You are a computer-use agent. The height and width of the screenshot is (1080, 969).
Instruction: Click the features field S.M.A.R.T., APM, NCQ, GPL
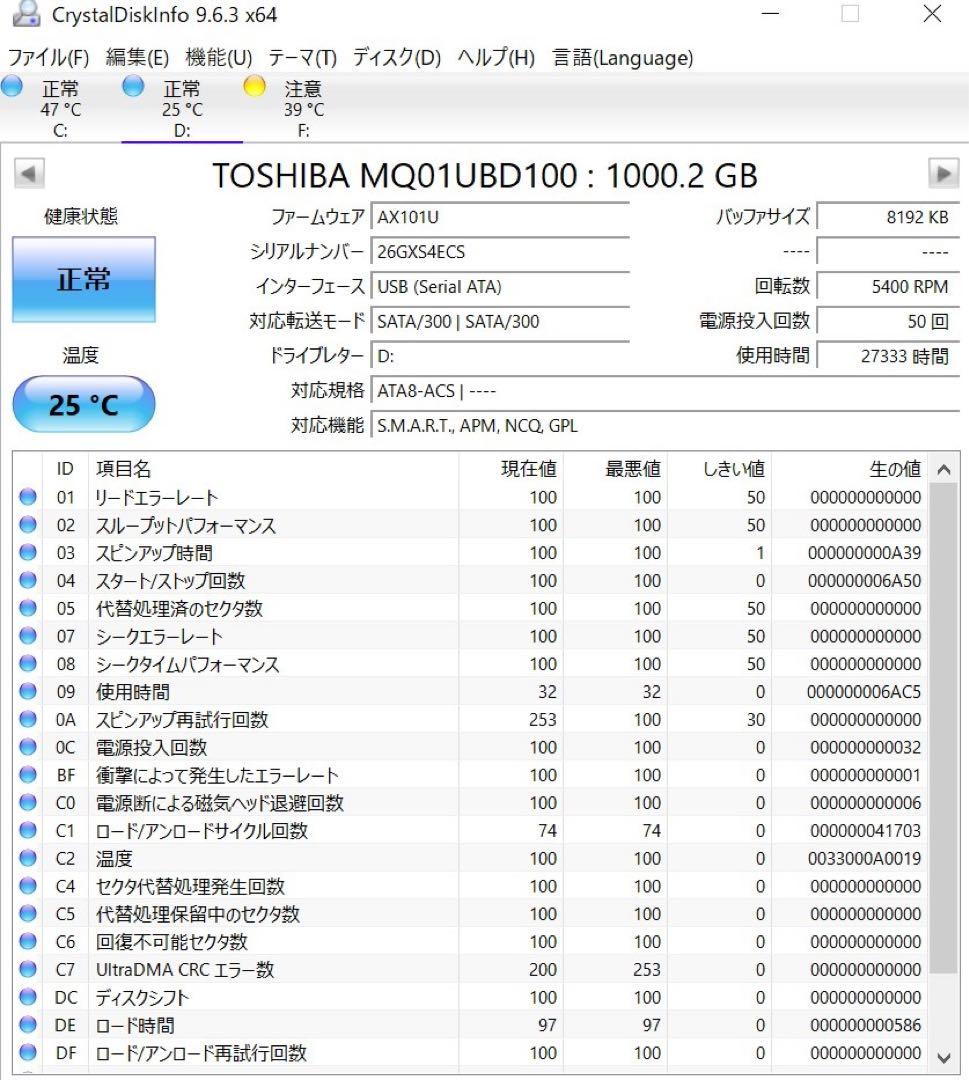coord(665,426)
